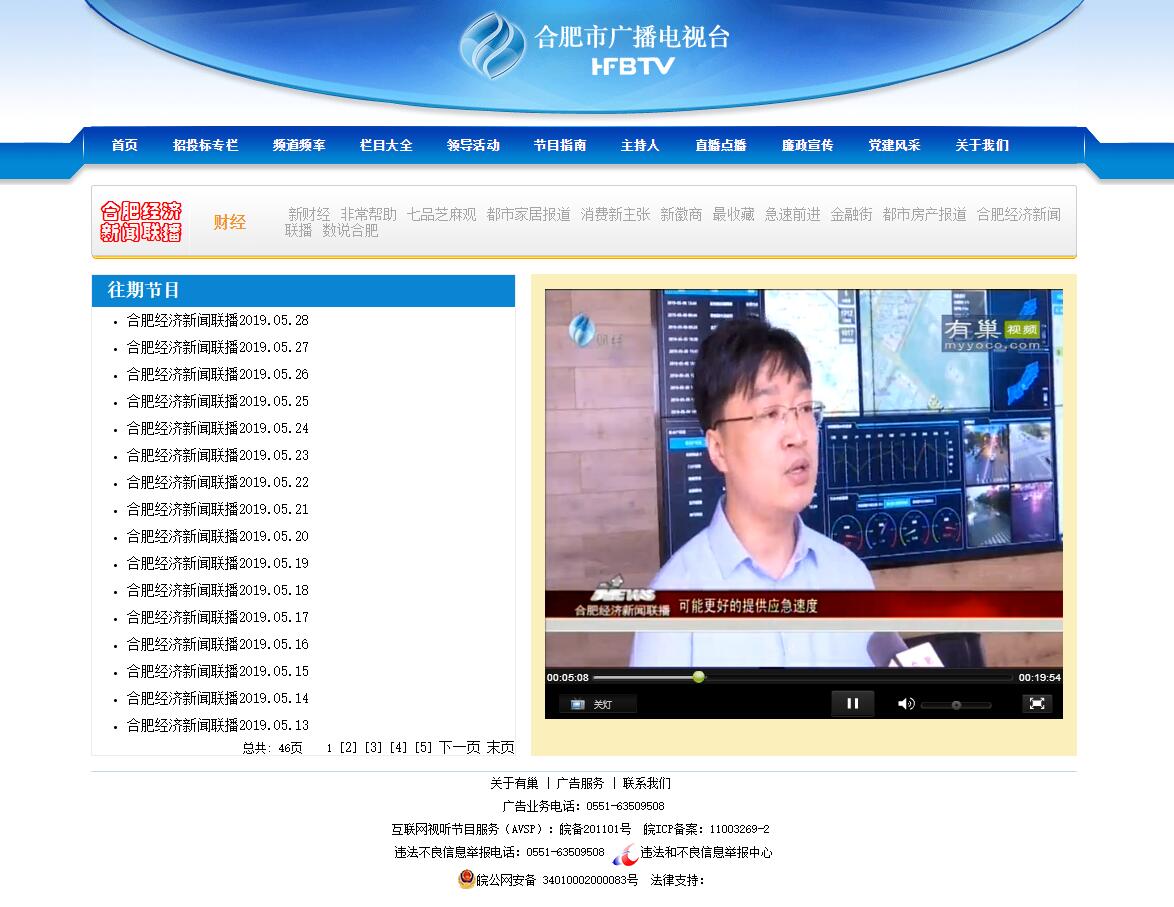The image size is (1174, 907).
Task: Open the 节目指南 menu item
Action: [x=560, y=145]
